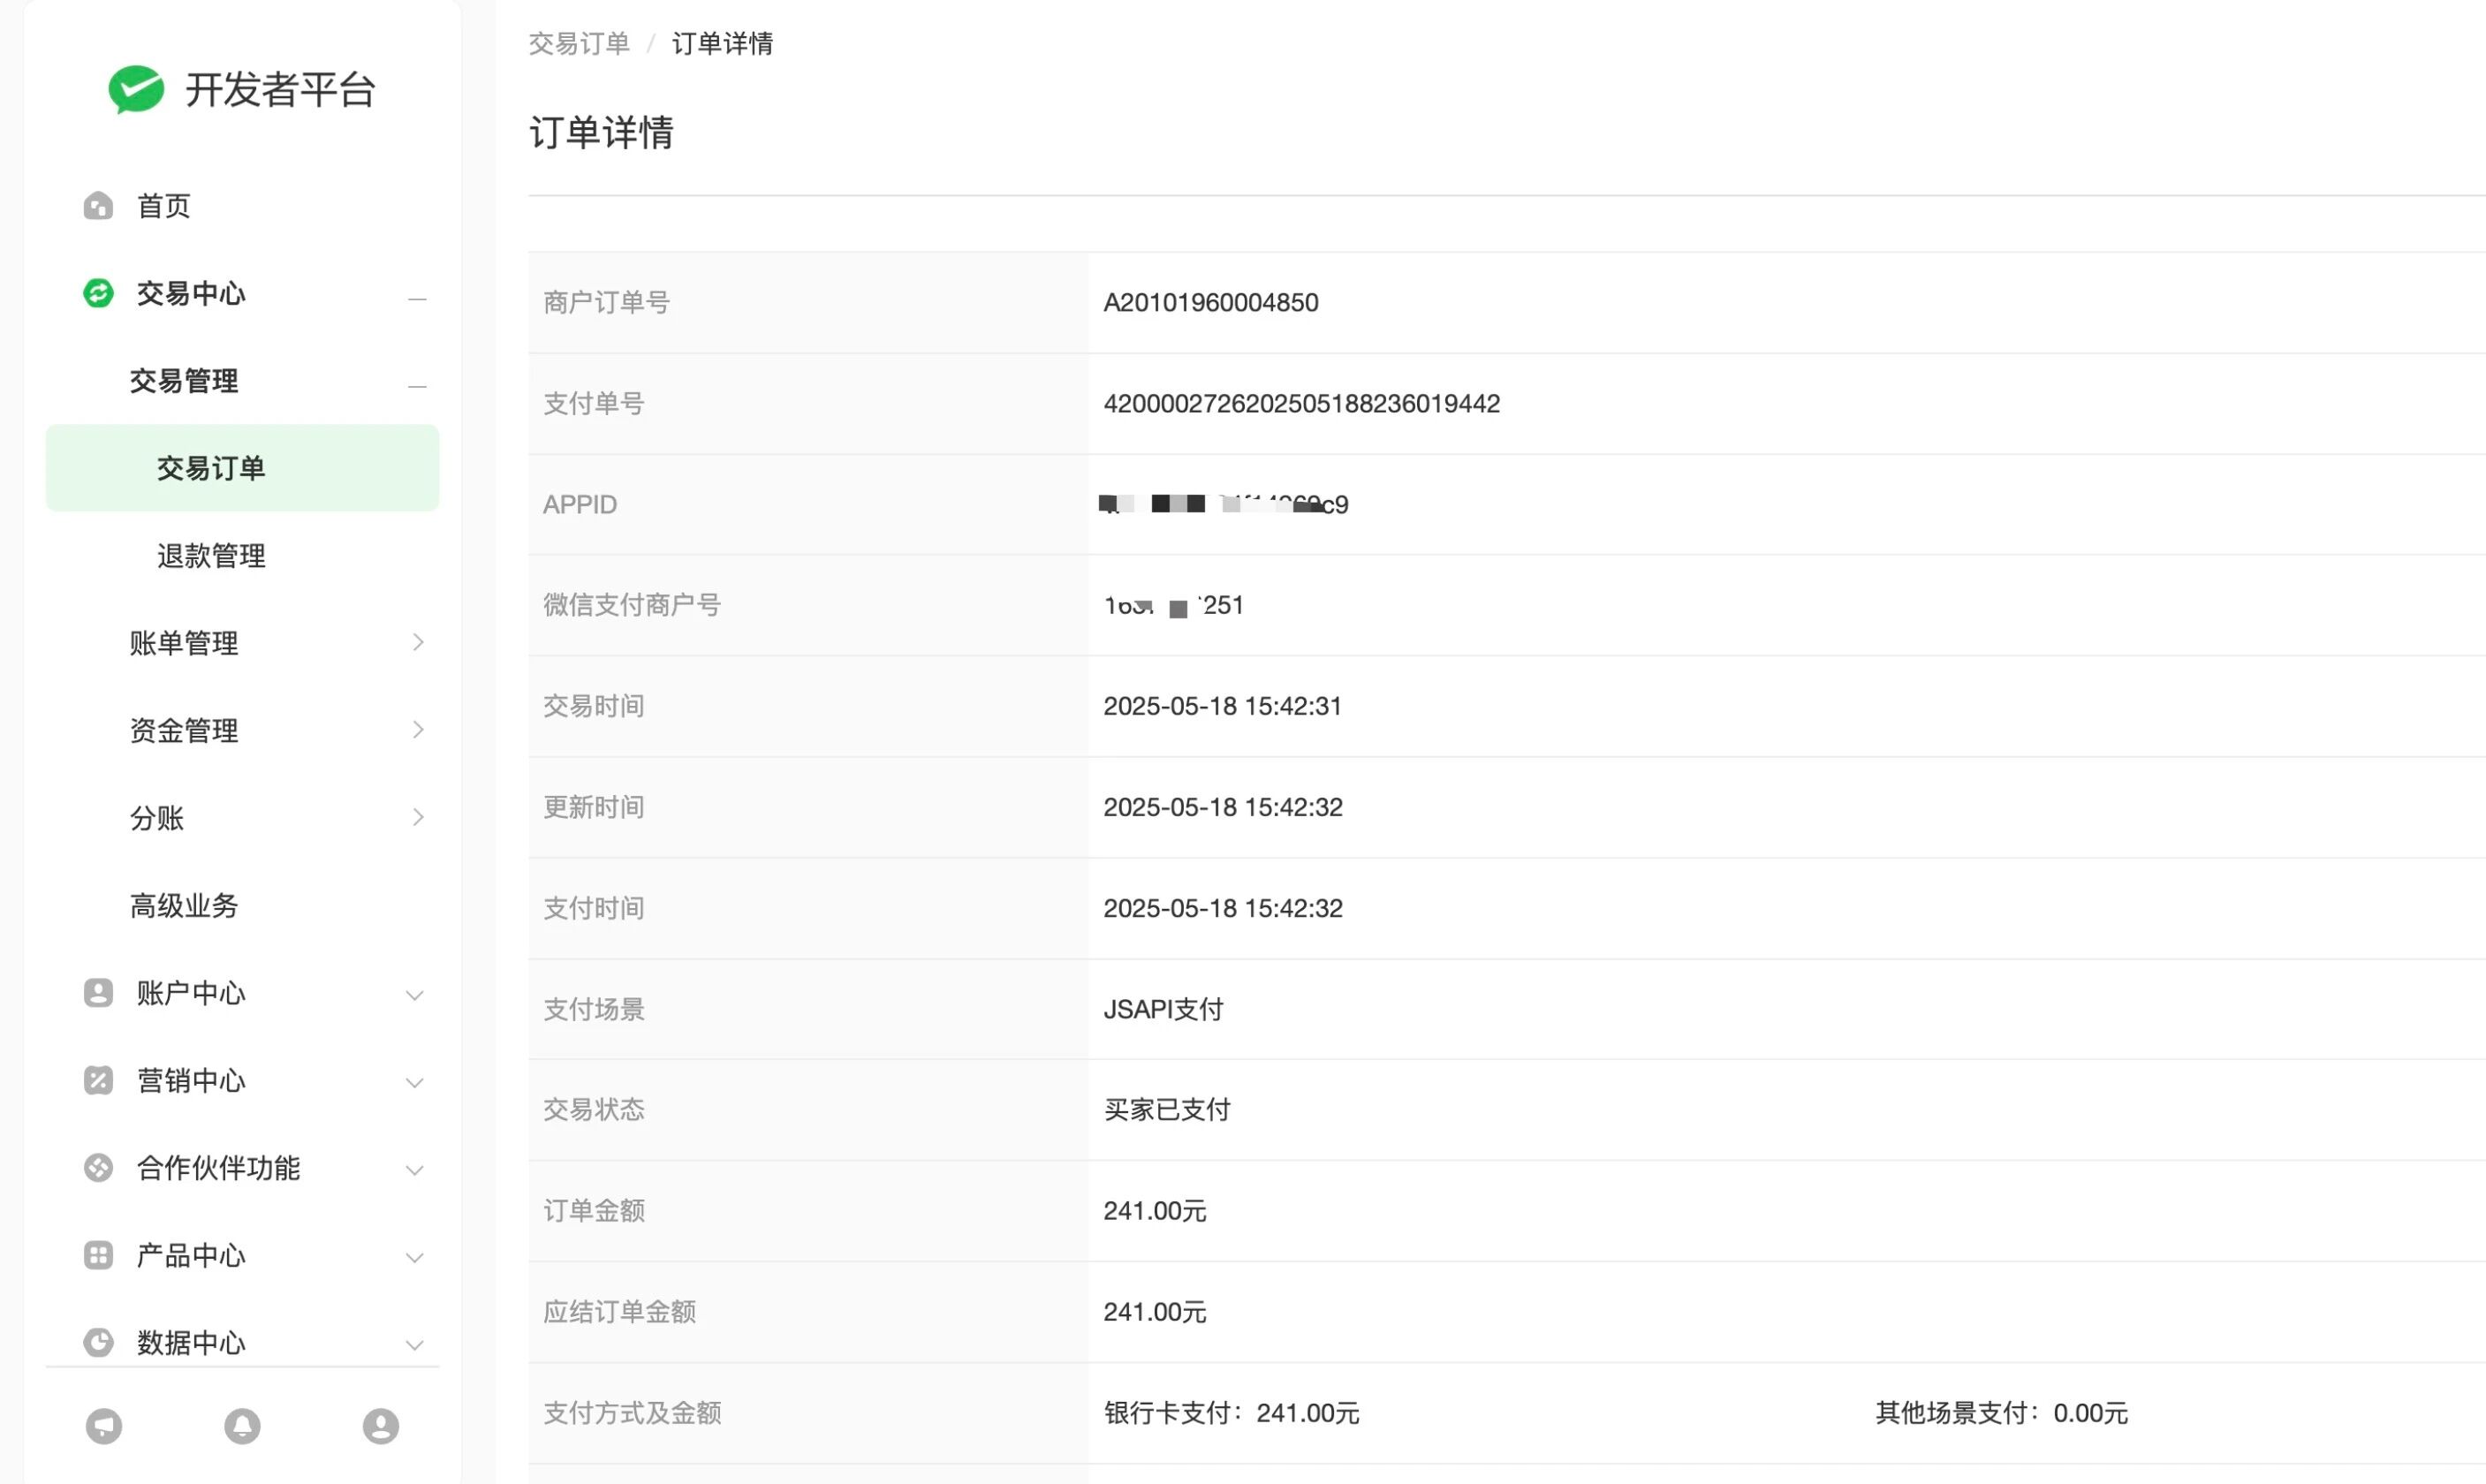
Task: Click the 数据中心 pie chart icon
Action: tap(98, 1342)
